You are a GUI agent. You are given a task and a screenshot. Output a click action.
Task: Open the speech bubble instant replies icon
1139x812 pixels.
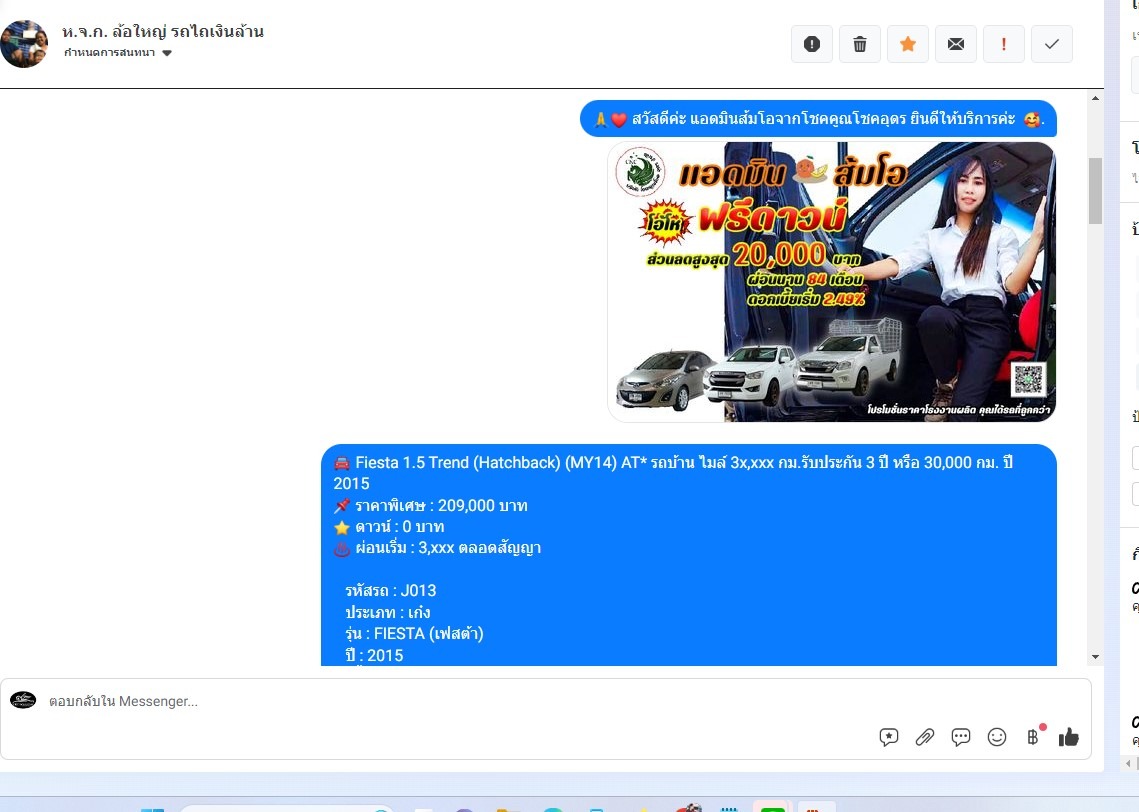point(960,737)
